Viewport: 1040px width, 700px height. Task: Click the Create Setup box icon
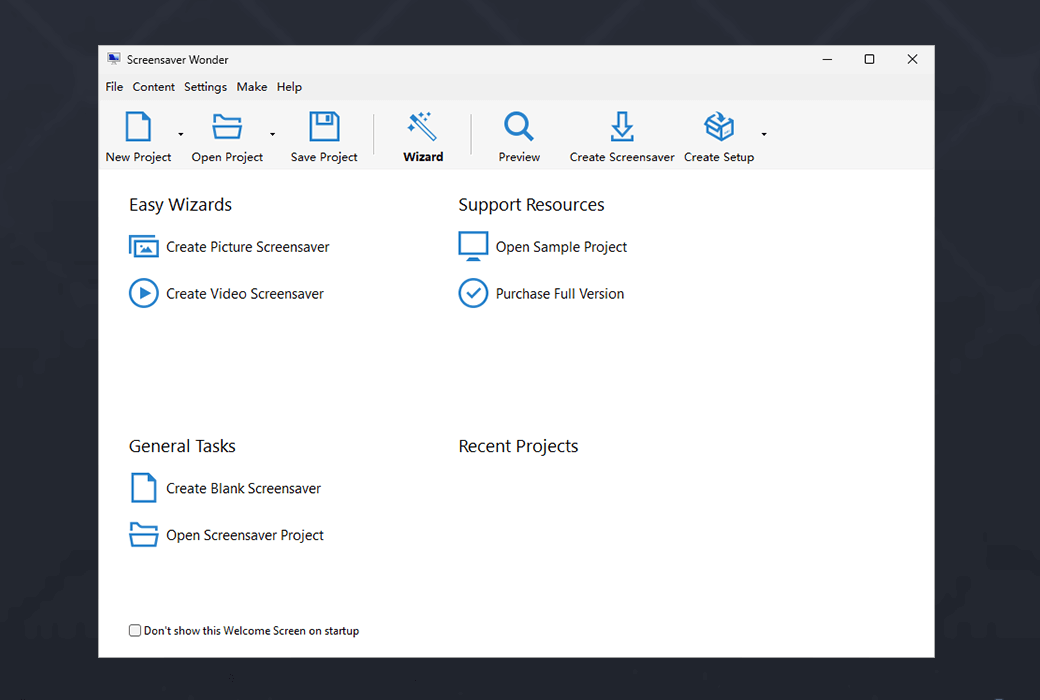click(719, 126)
